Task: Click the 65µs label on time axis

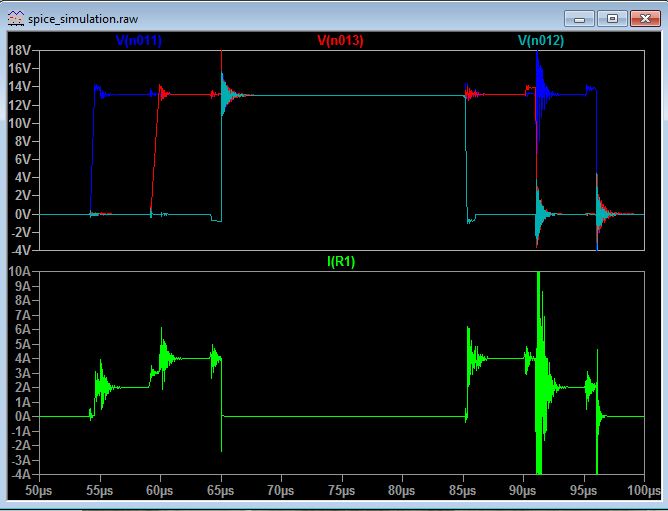Action: pos(221,490)
